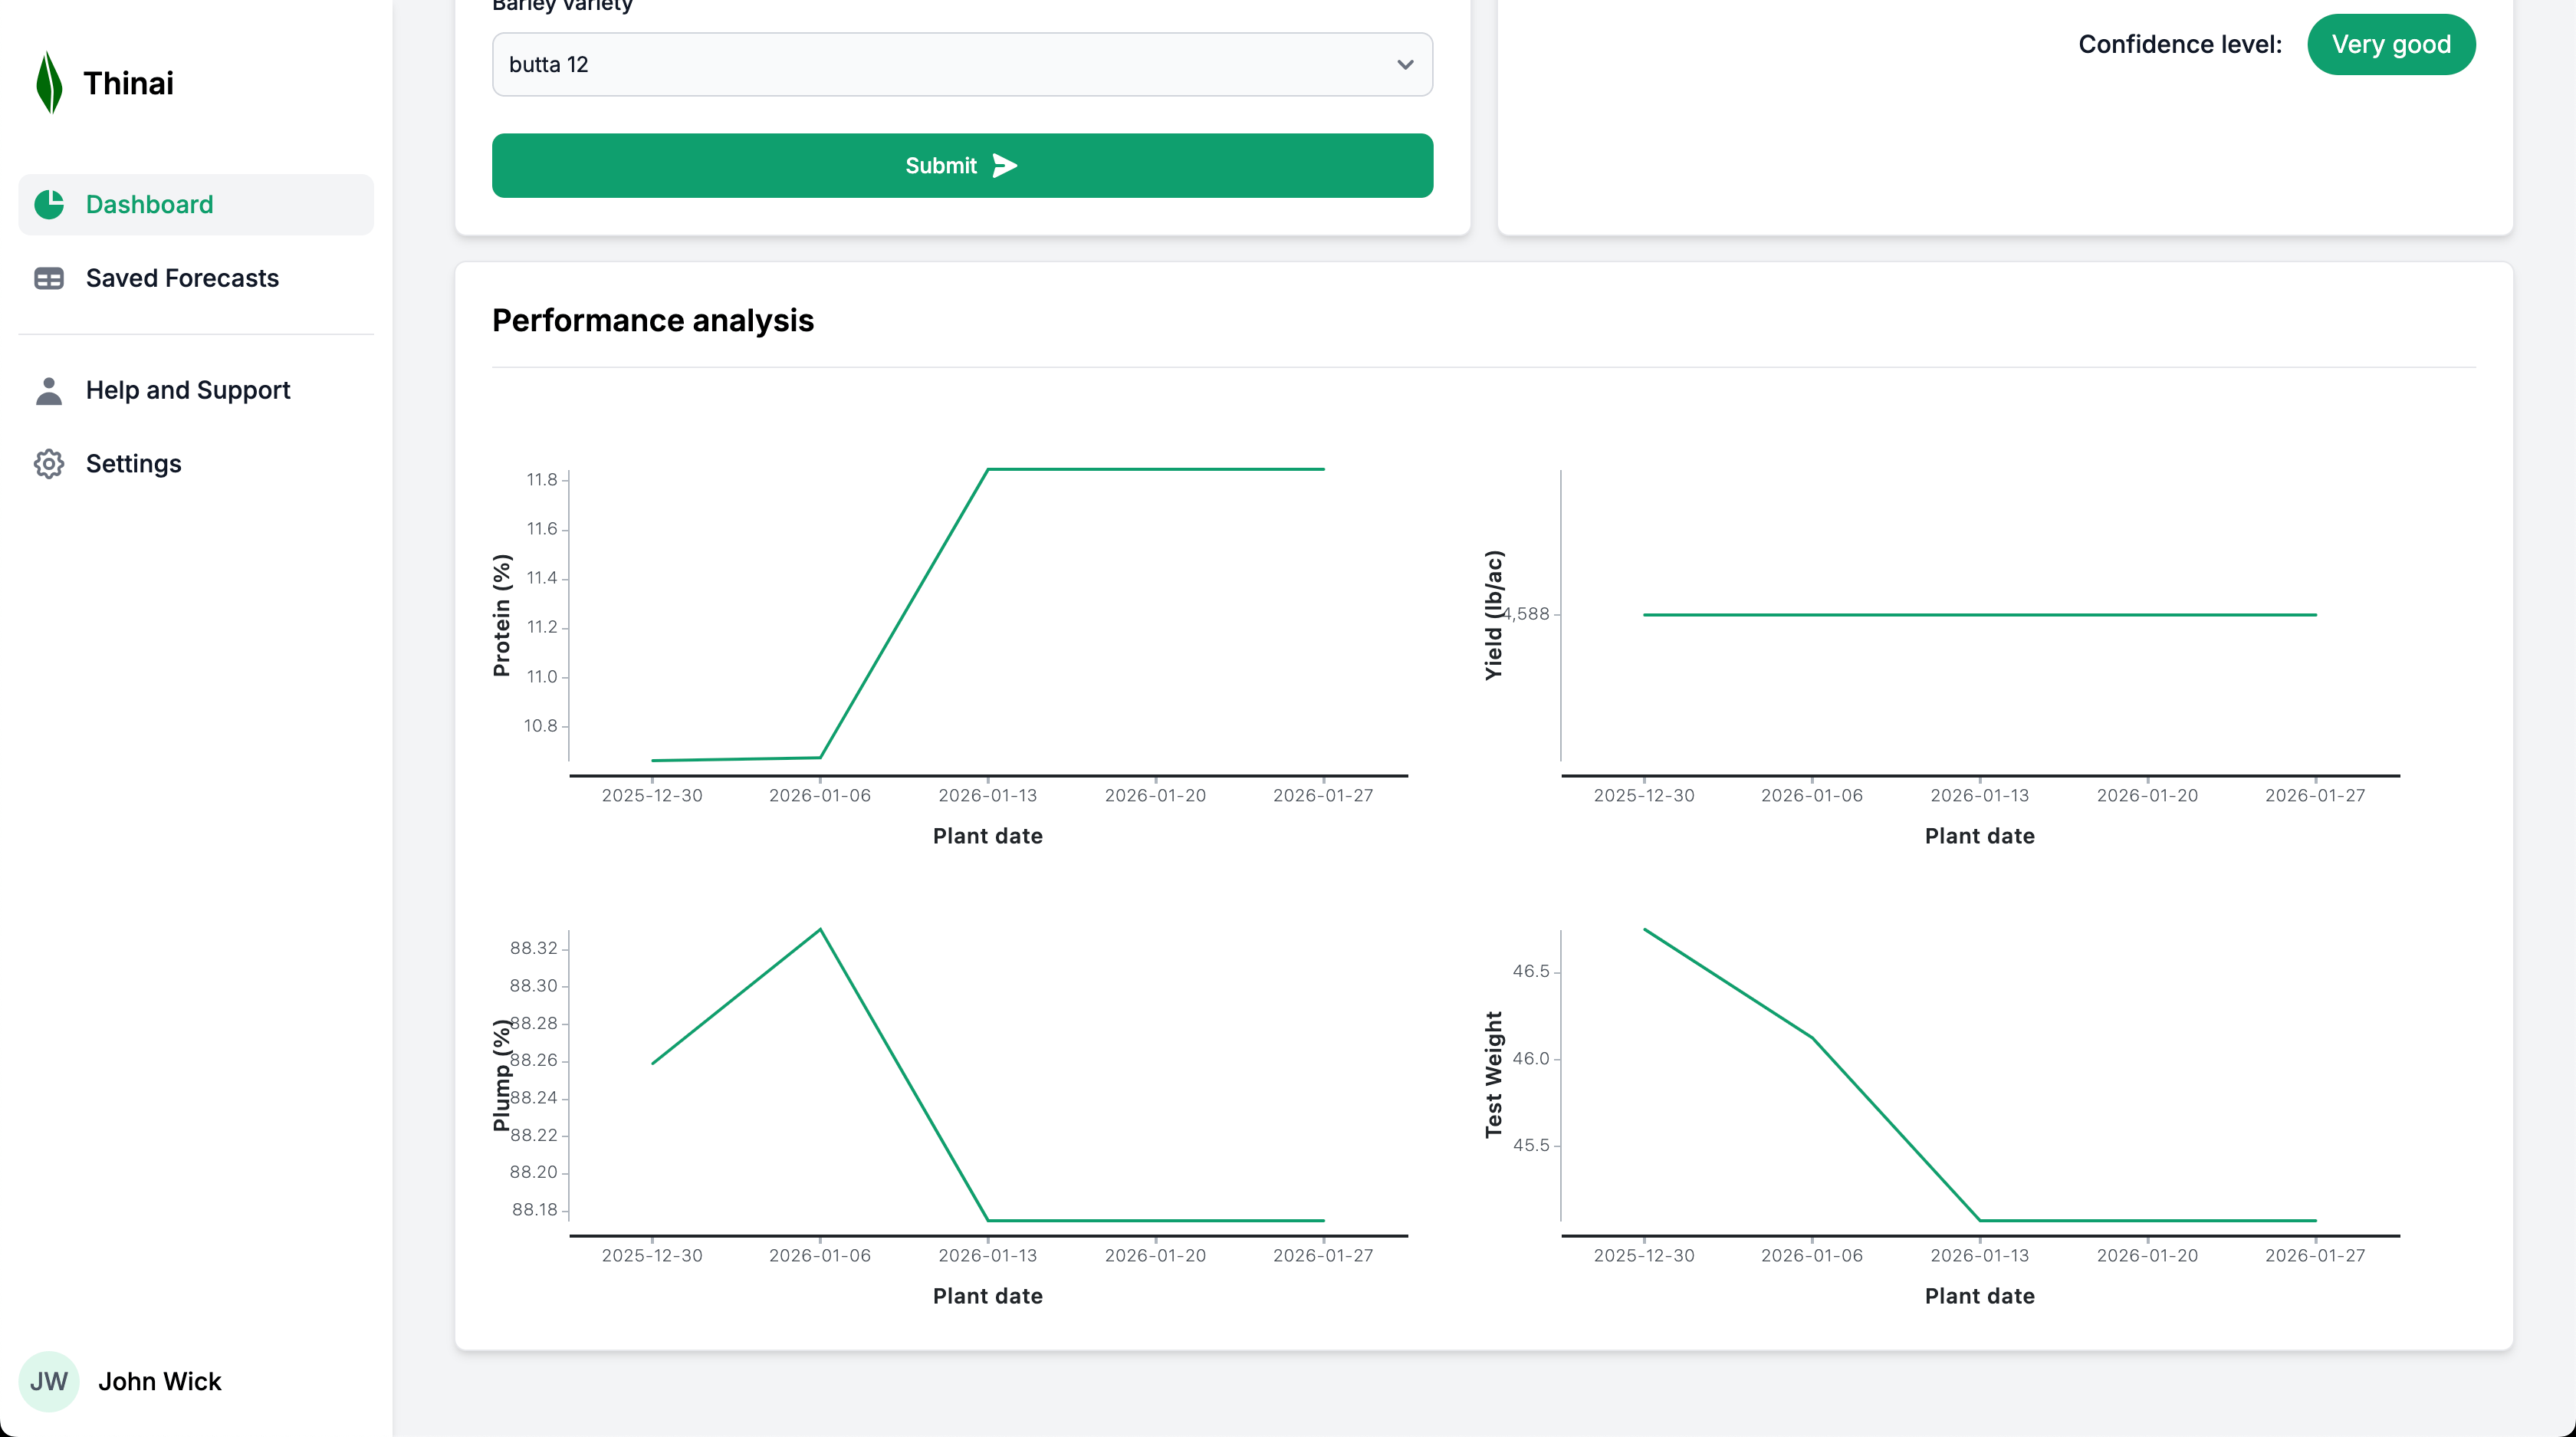This screenshot has width=2576, height=1437.
Task: Switch to the Saved Forecasts section
Action: 182,278
